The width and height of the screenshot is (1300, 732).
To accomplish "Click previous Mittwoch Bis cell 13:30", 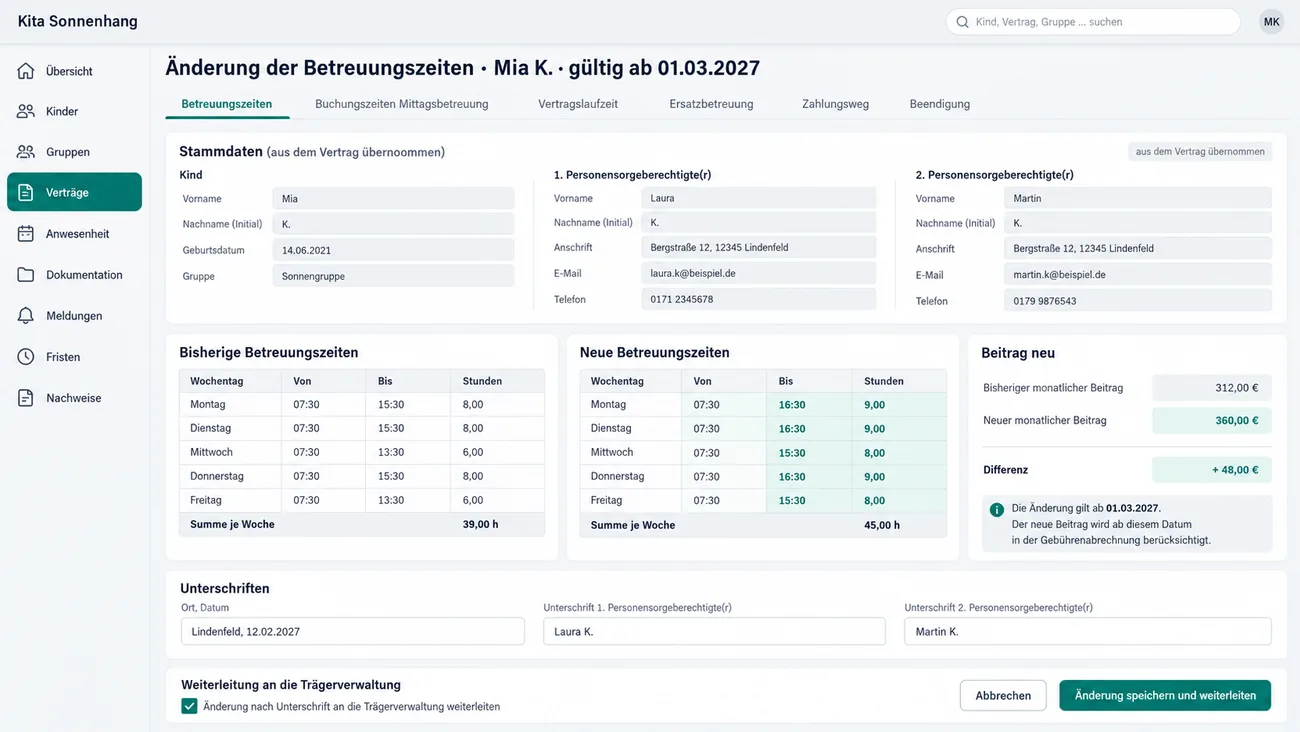I will tap(408, 452).
